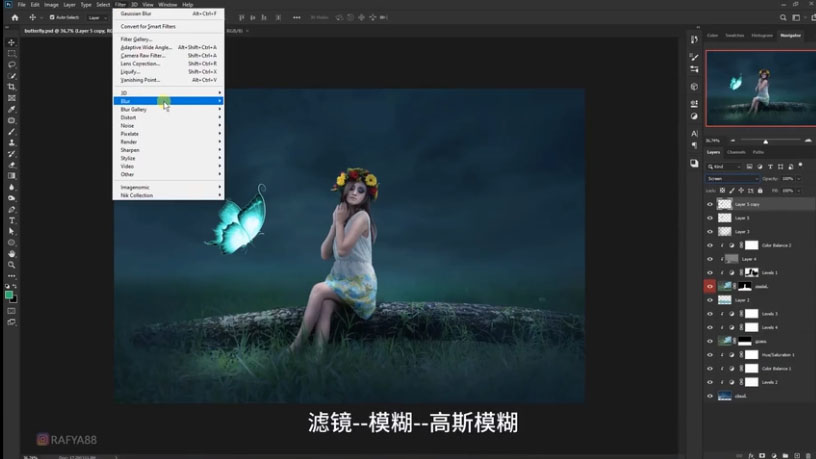
Task: Click the Home icon in options bar
Action: (15, 17)
